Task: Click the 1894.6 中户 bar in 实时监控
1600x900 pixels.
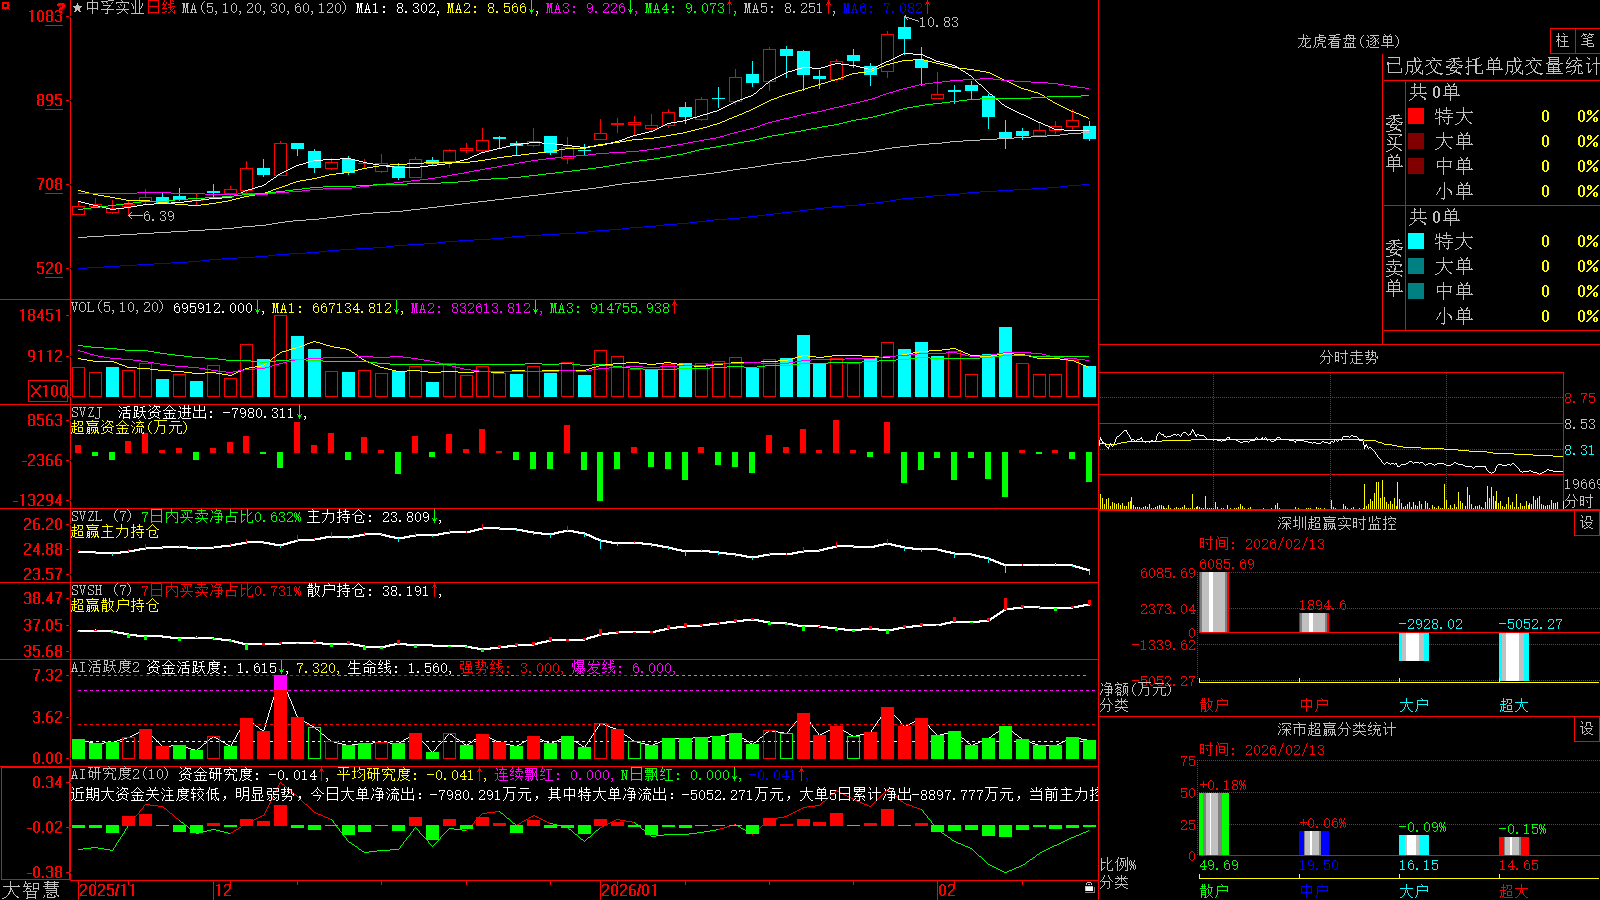Action: 1314,623
